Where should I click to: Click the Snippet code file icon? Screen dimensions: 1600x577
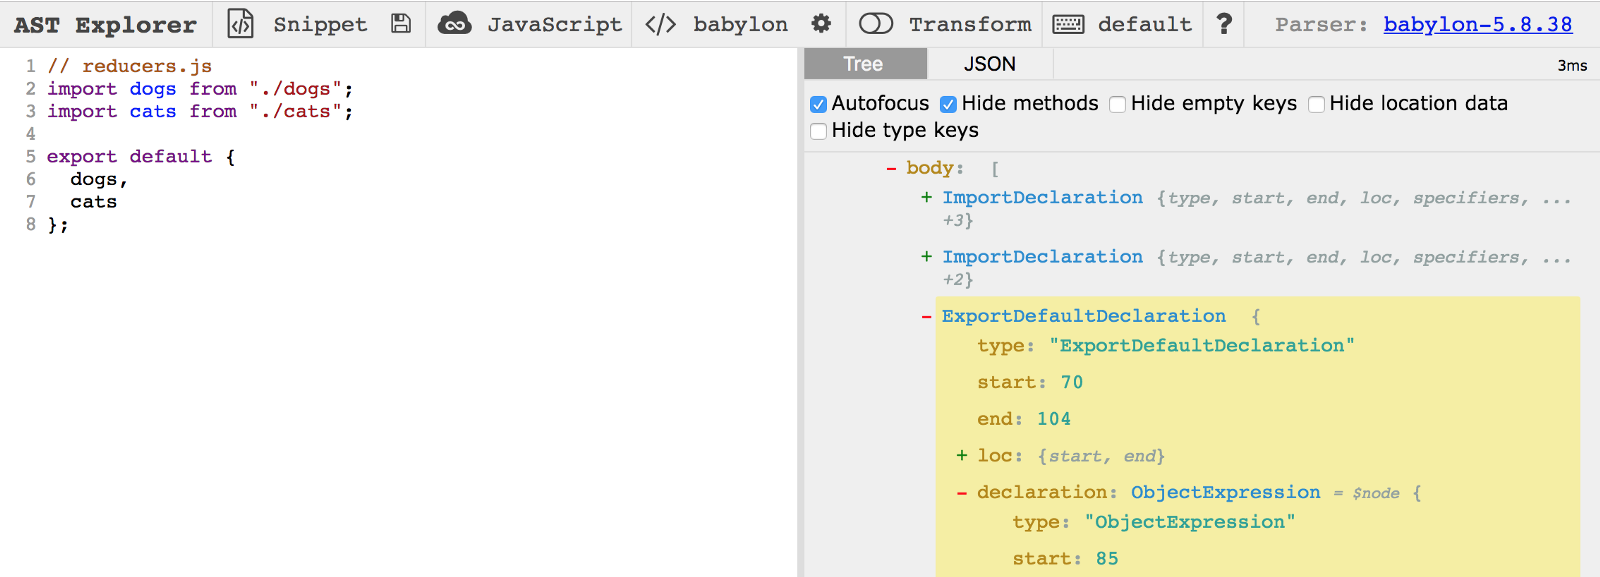tap(241, 24)
